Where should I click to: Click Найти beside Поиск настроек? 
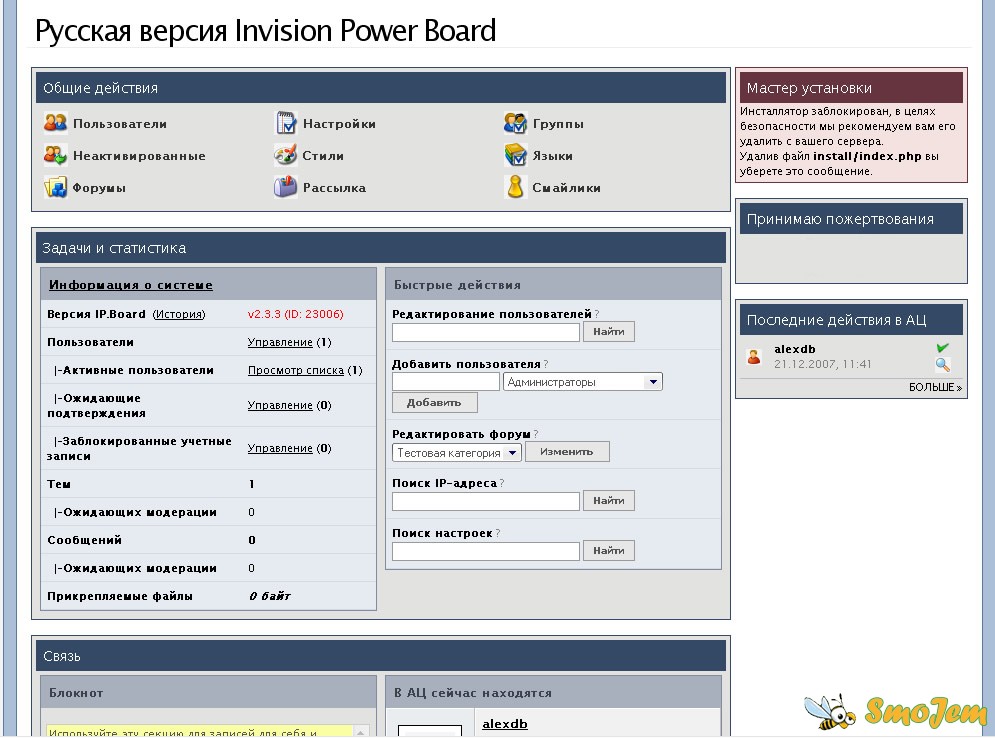(609, 551)
